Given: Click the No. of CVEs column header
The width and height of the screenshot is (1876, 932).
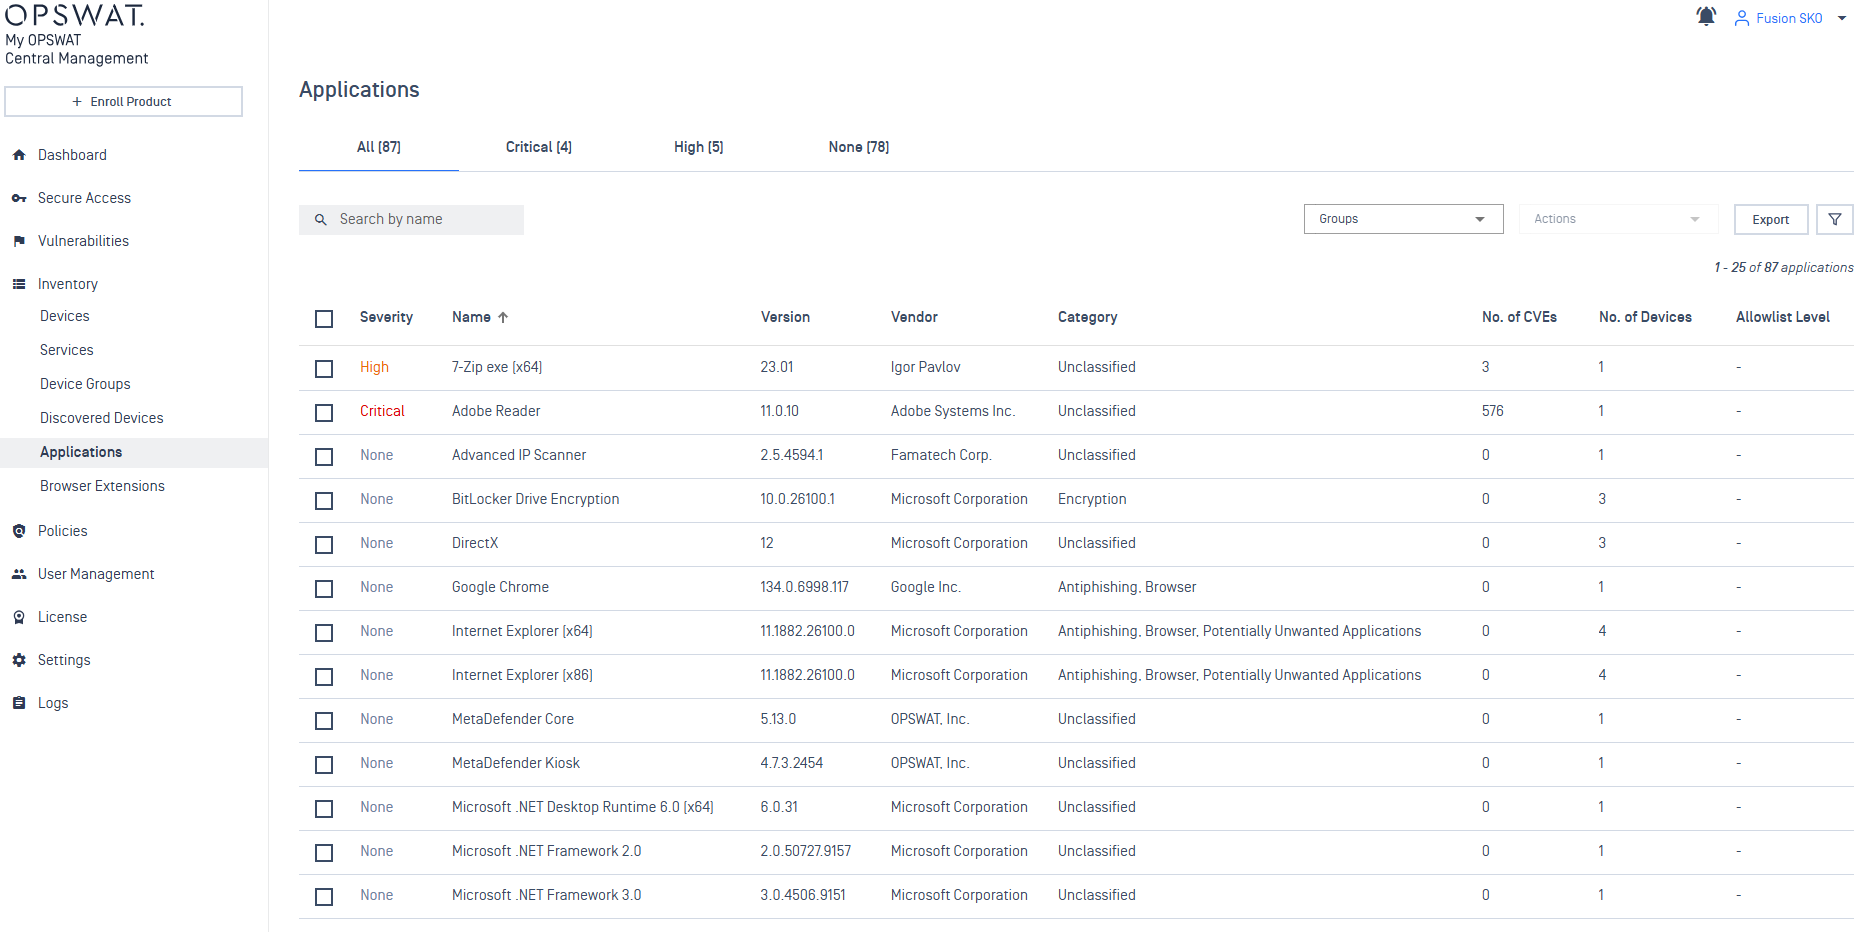Looking at the screenshot, I should click(1519, 317).
